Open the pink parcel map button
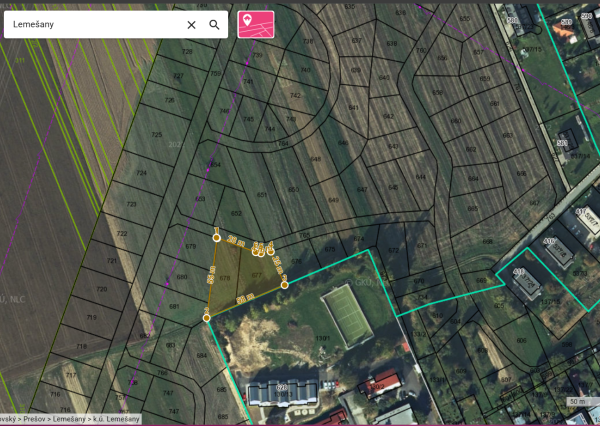 click(256, 24)
